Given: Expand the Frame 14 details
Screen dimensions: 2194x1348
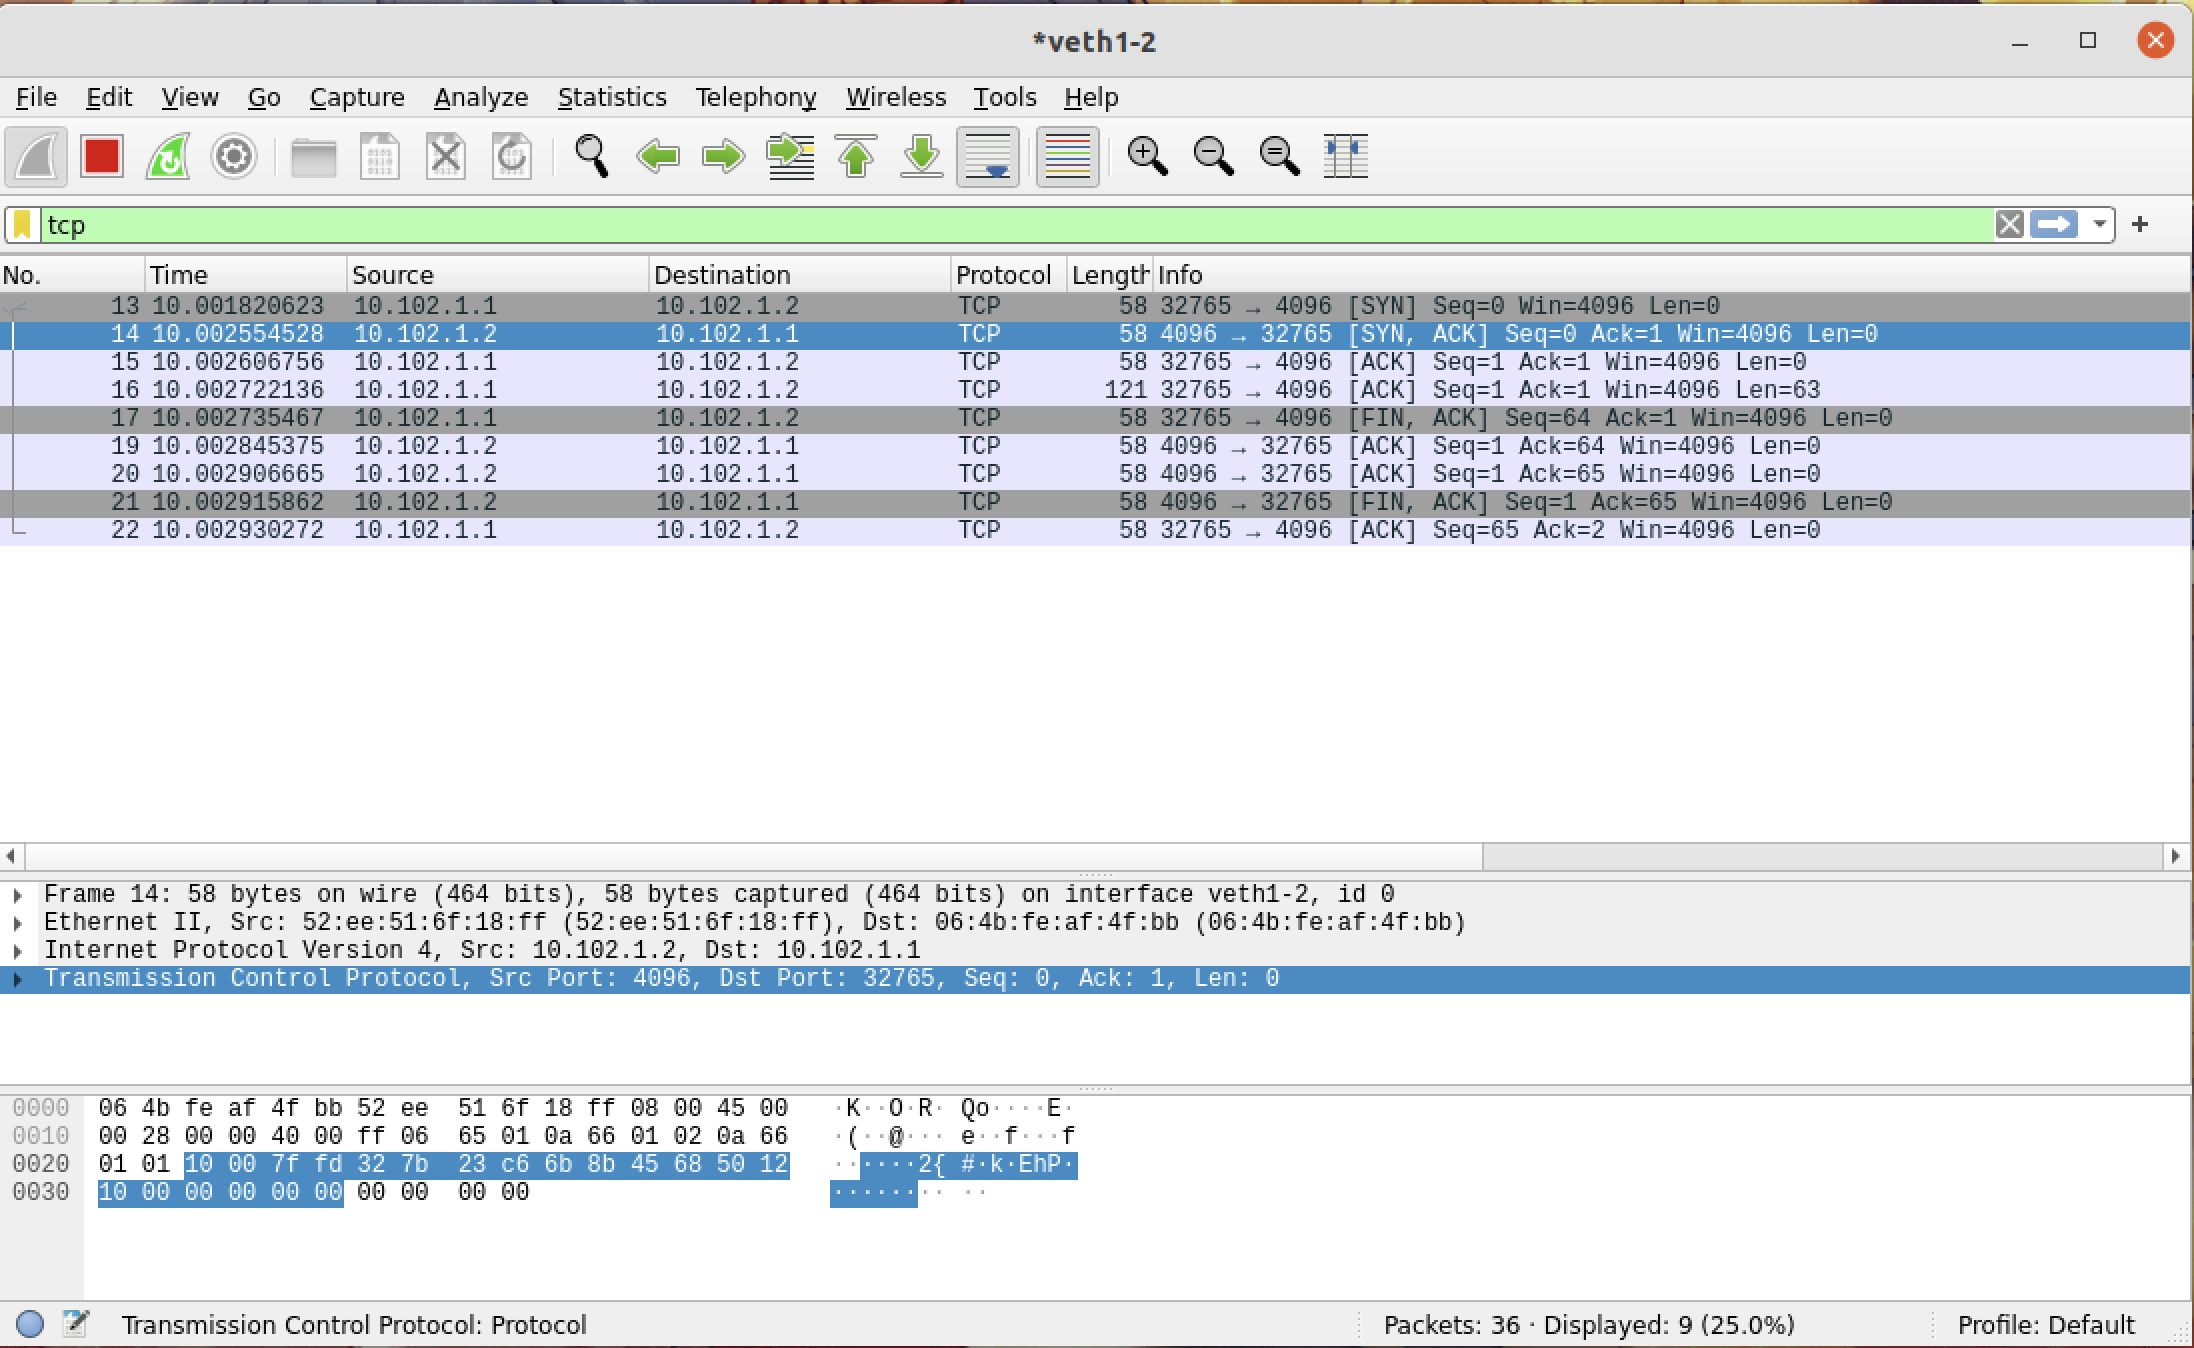Looking at the screenshot, I should 17,895.
